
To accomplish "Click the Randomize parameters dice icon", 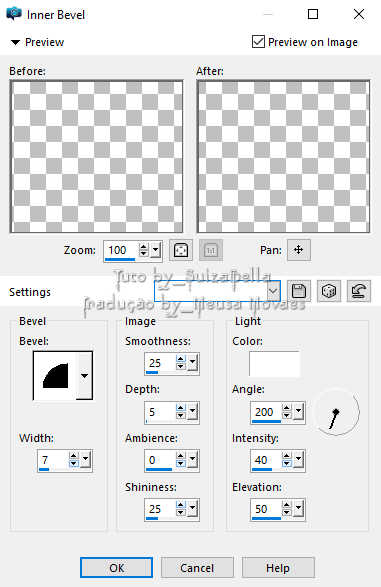I will [329, 291].
